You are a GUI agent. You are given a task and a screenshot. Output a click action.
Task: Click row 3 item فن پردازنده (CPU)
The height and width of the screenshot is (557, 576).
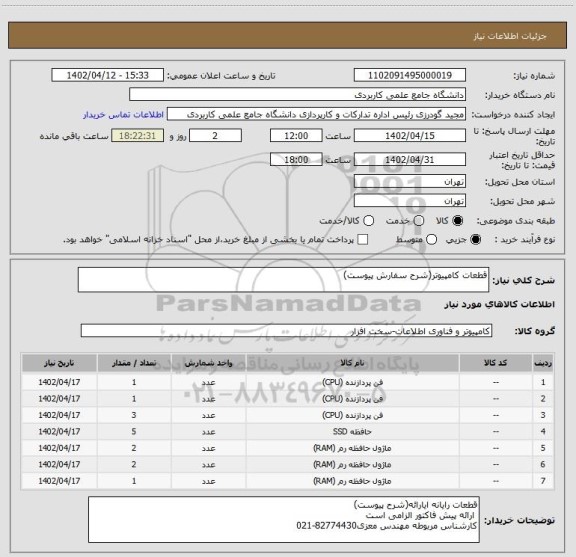[x=352, y=415]
